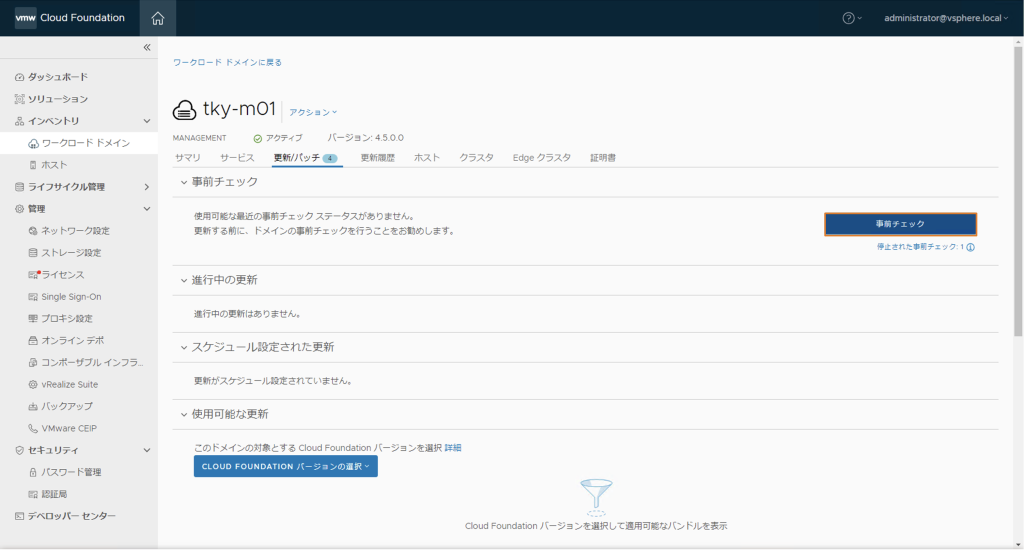
Task: Click the ソリューション sidebar icon
Action: pyautogui.click(x=20, y=99)
